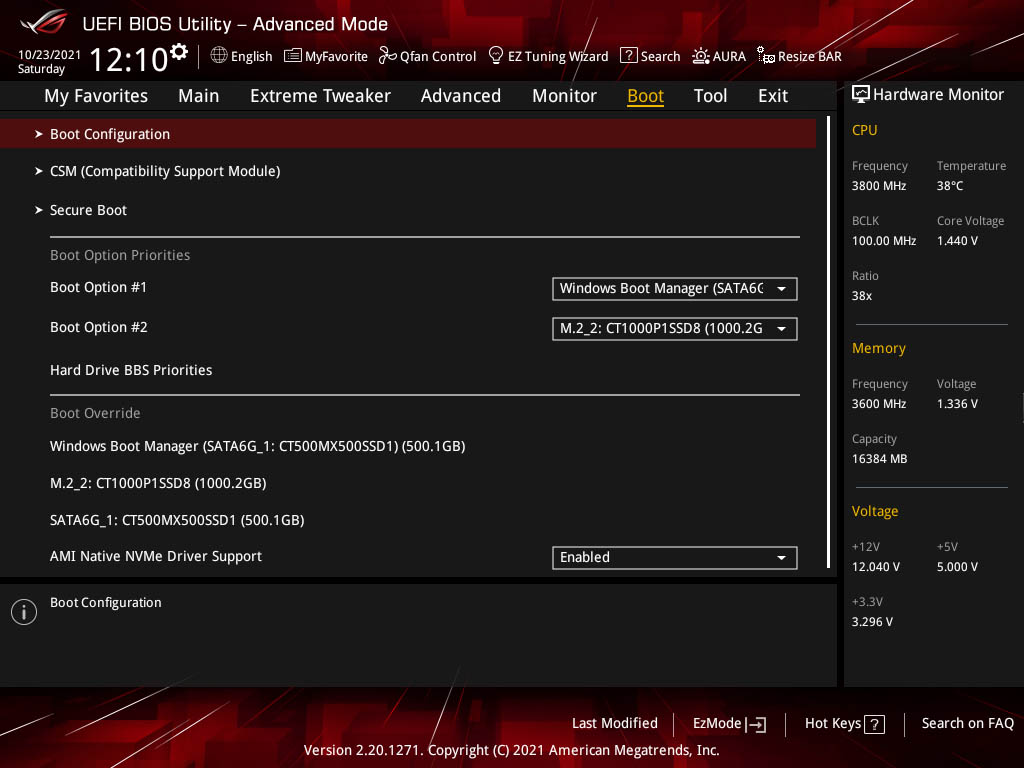Click the globe language icon
This screenshot has height=768, width=1024.
pyautogui.click(x=219, y=56)
